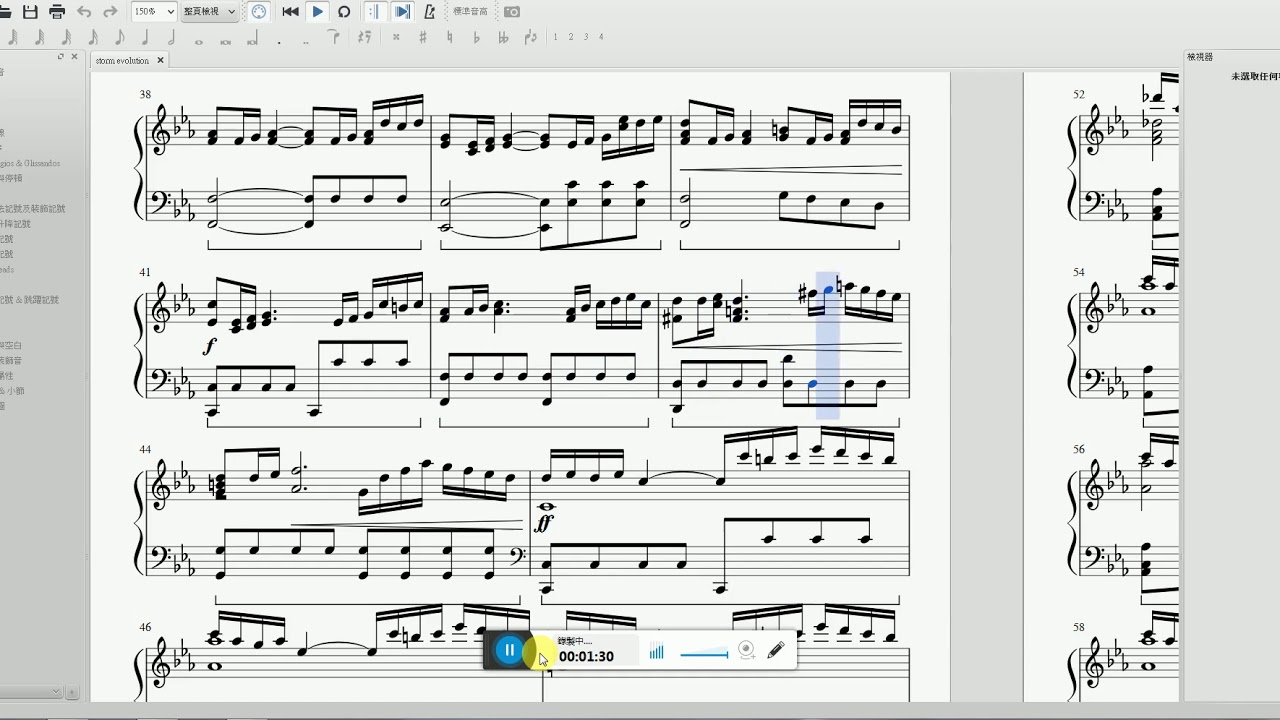1280x720 pixels.
Task: Toggle the metronome
Action: click(x=429, y=12)
